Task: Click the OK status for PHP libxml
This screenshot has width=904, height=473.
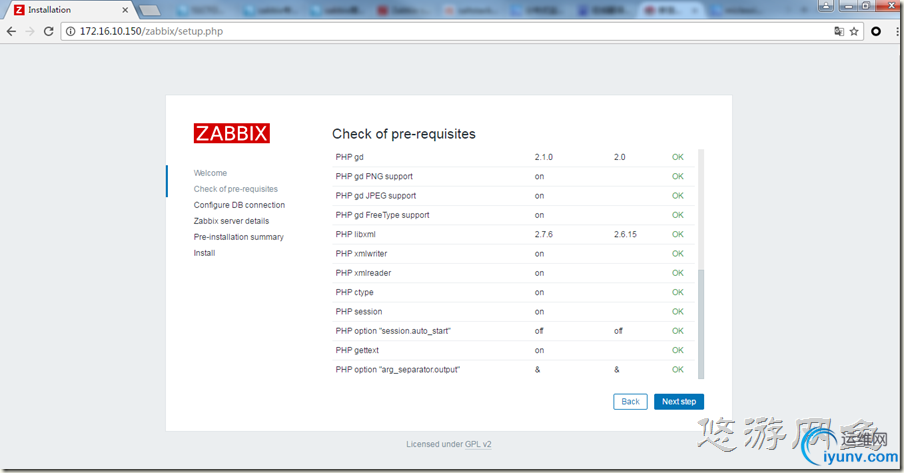Action: click(x=677, y=234)
